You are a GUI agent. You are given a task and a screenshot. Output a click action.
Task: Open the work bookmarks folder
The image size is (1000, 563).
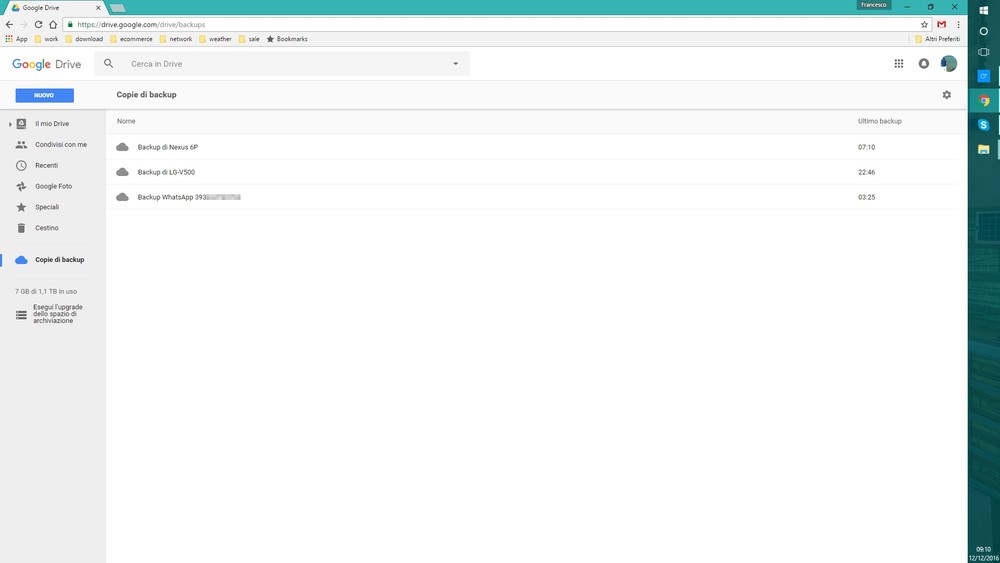pos(46,39)
